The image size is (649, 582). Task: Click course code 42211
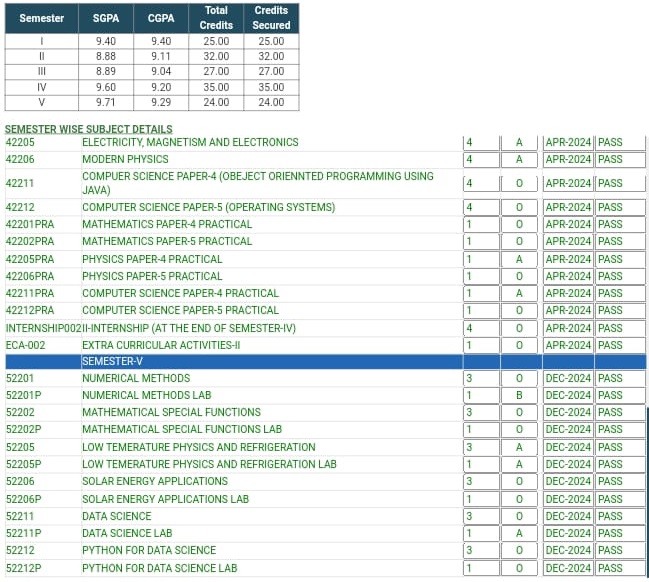click(x=20, y=183)
